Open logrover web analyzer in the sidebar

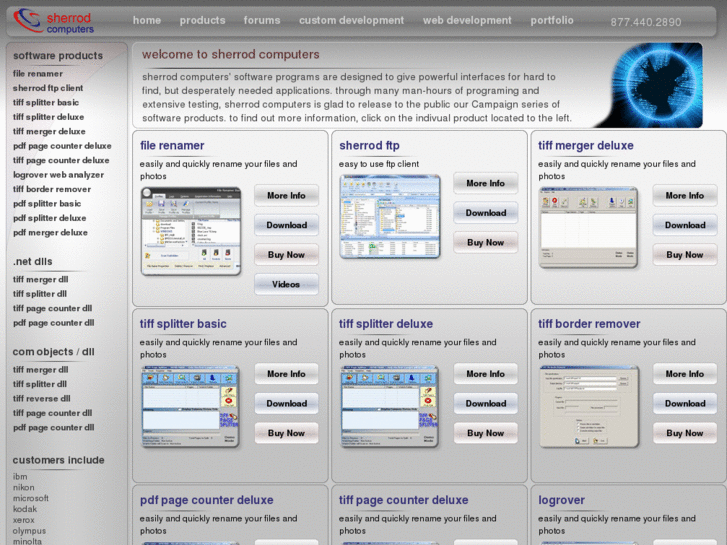coord(58,175)
